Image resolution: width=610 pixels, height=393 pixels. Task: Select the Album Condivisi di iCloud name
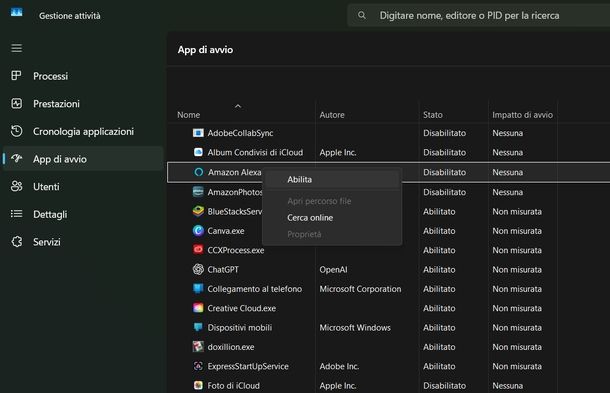point(255,152)
